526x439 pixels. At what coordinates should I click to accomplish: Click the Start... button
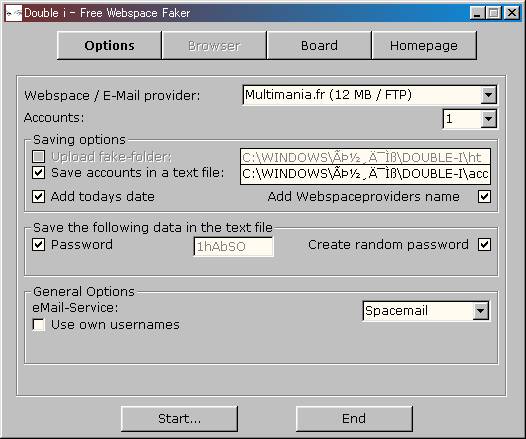[x=179, y=419]
